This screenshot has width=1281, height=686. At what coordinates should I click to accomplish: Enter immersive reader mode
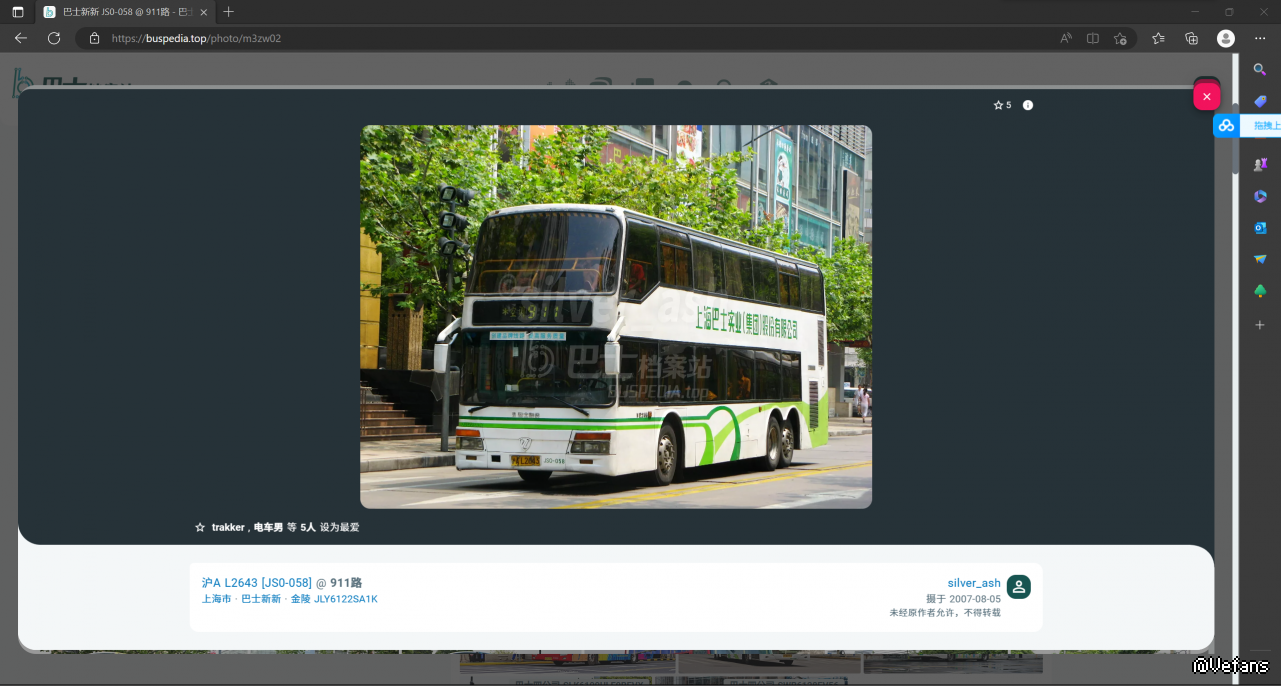[1093, 38]
